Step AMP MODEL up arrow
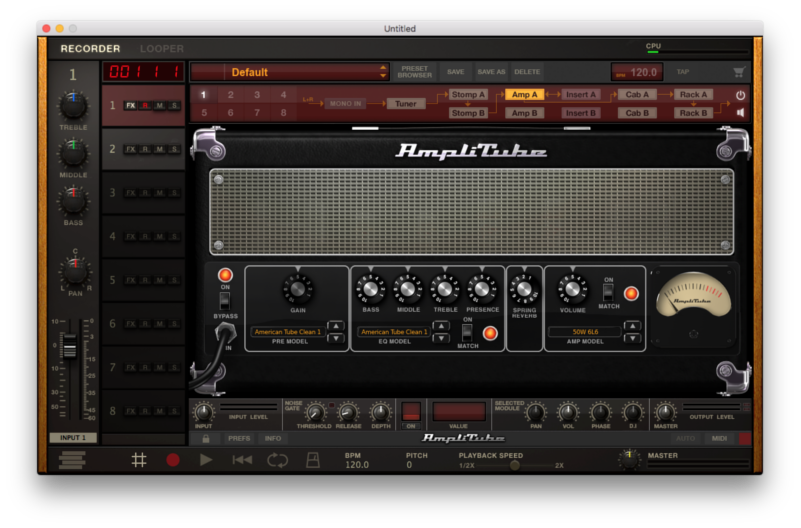 pos(632,326)
